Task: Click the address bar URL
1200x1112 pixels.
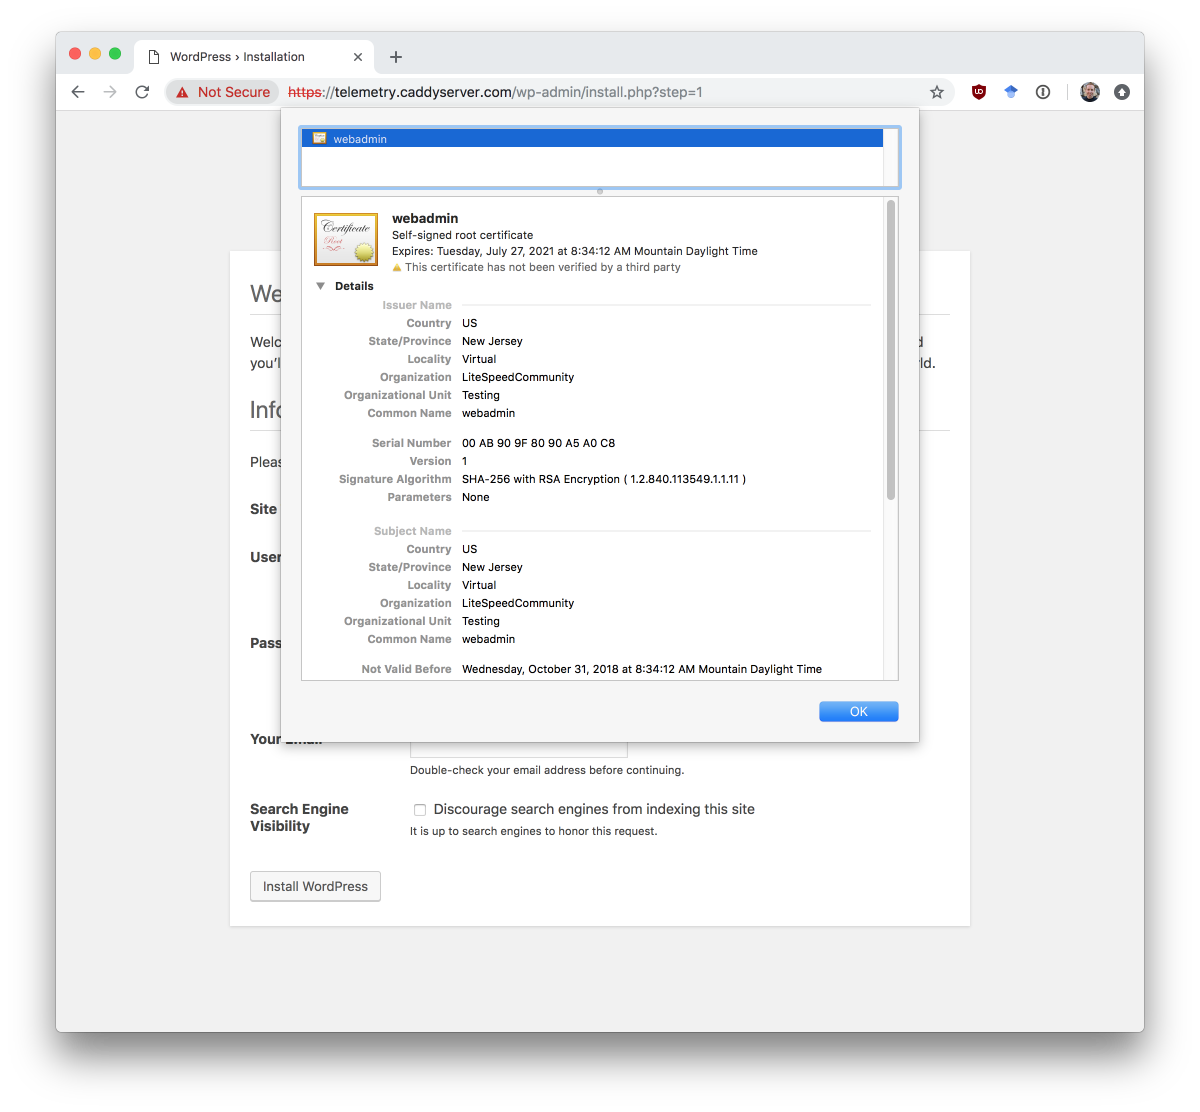Action: (495, 92)
